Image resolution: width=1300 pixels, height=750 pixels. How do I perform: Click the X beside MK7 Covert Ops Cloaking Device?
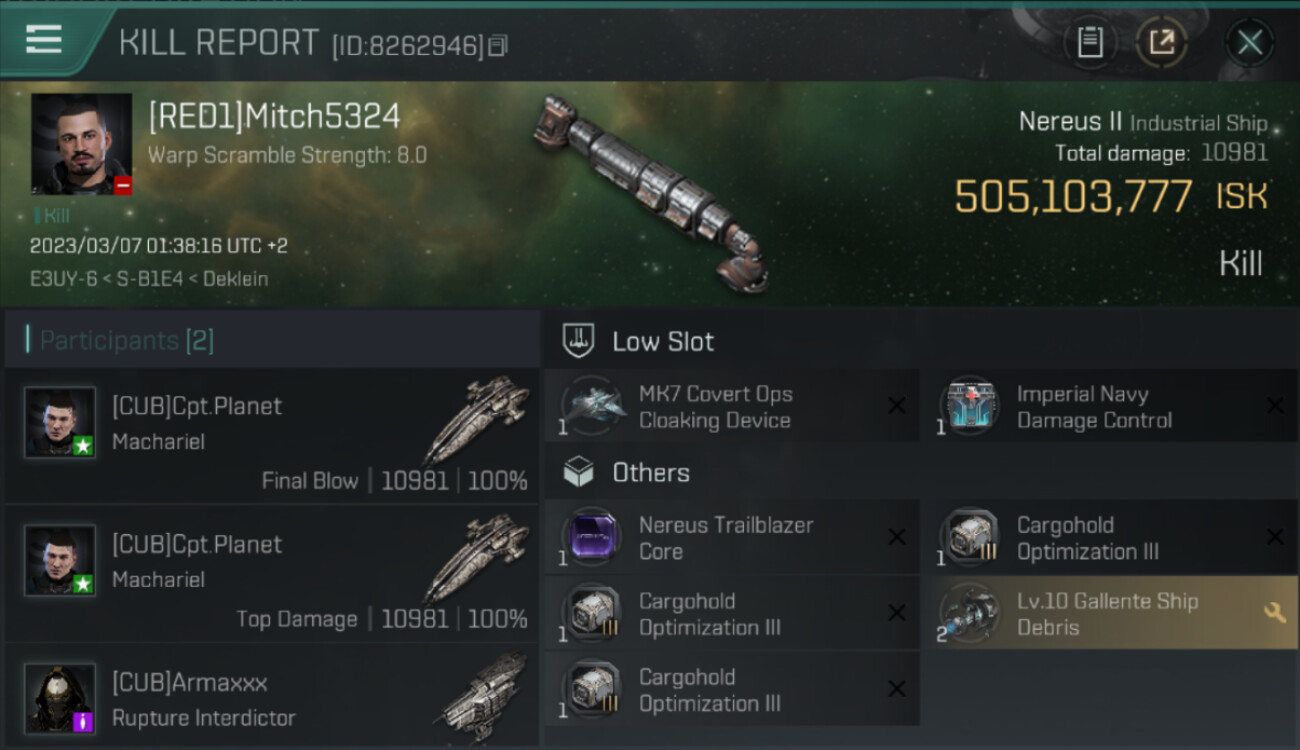pos(897,405)
